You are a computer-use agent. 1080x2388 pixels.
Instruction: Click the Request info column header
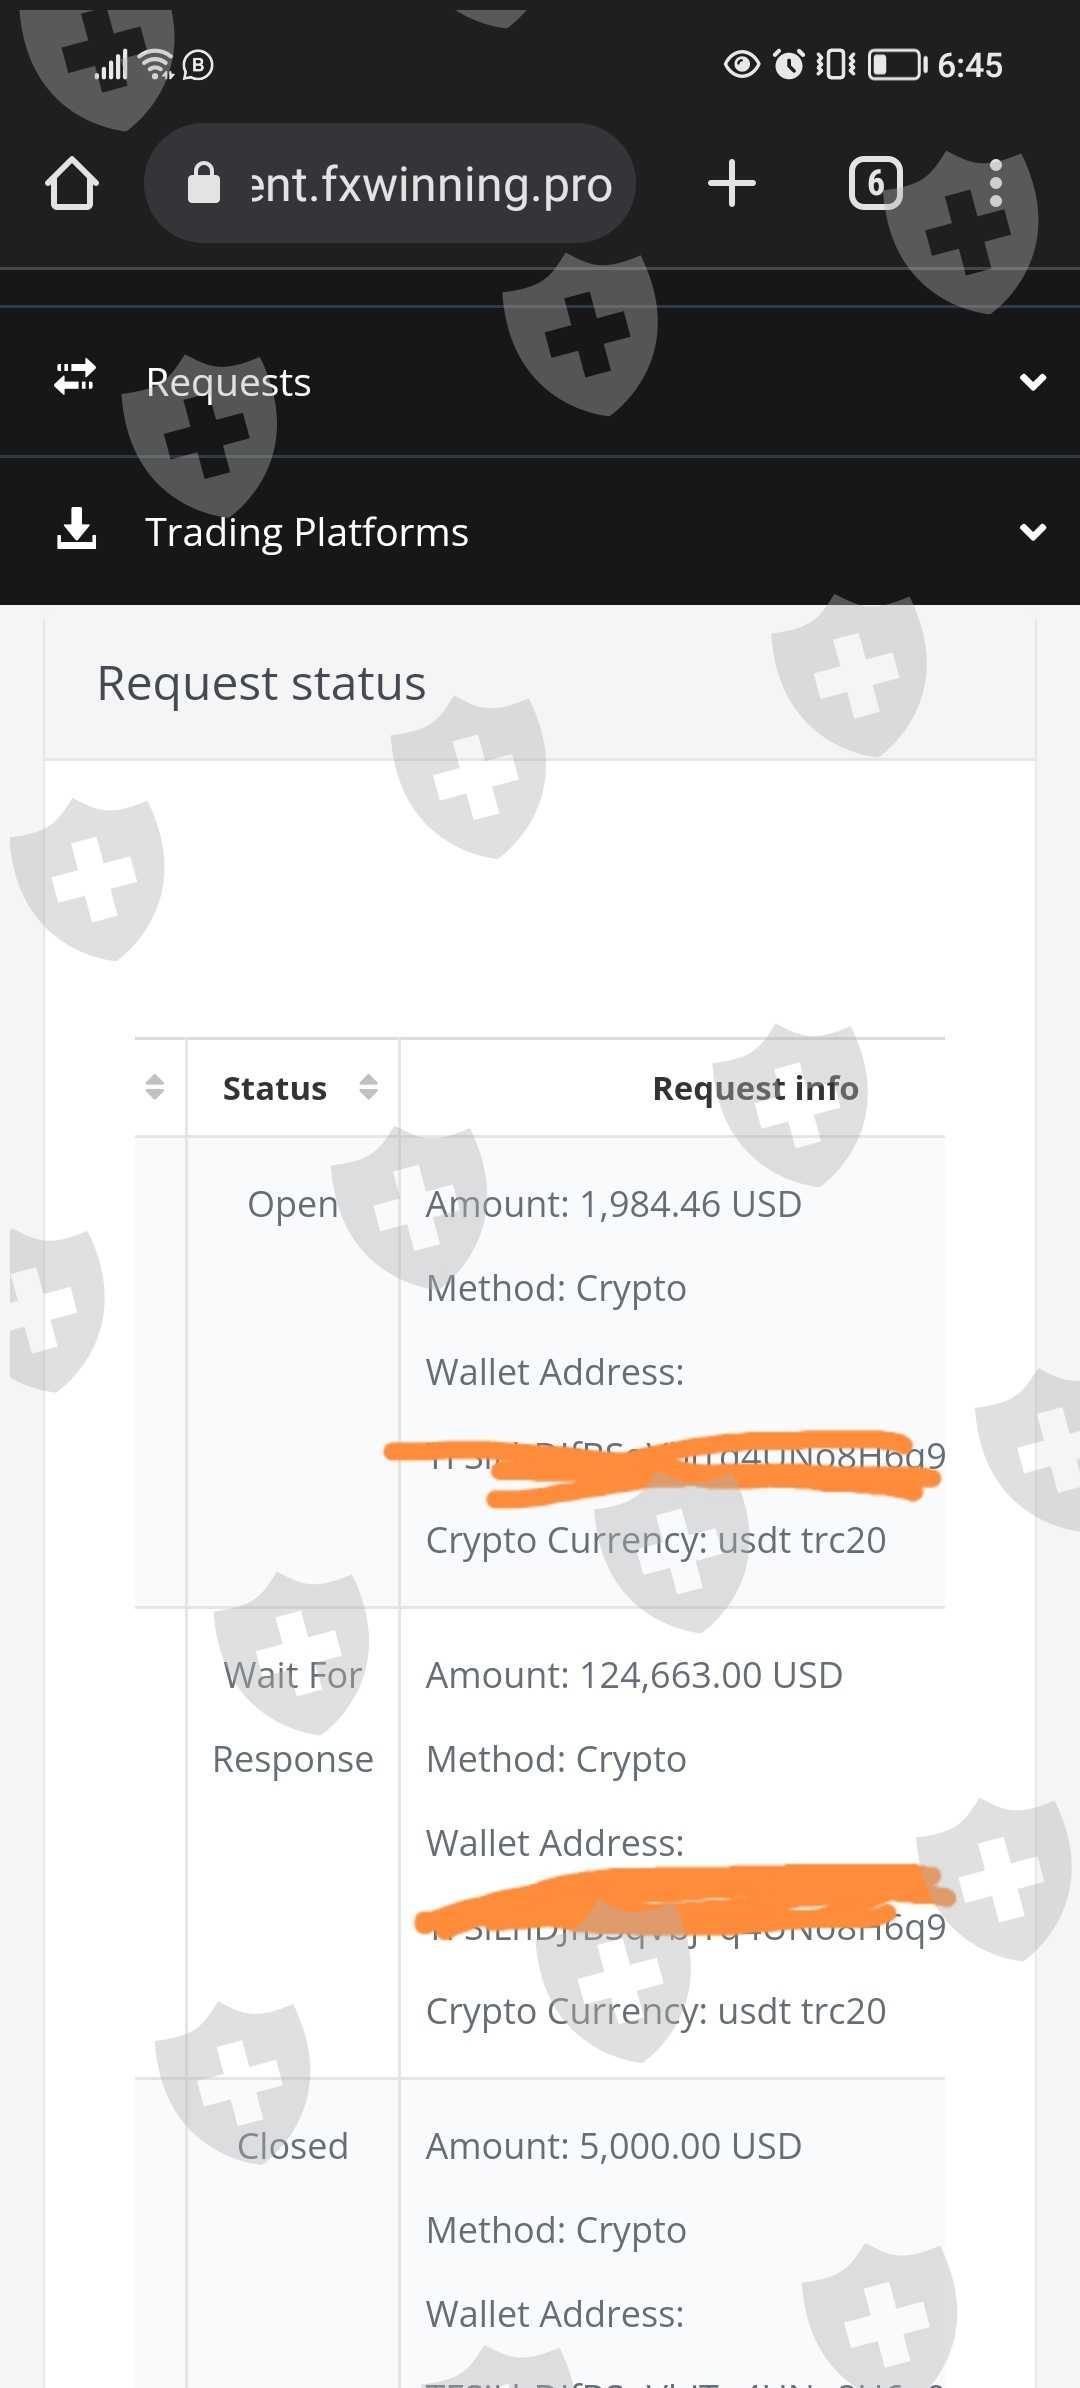pyautogui.click(x=755, y=1088)
